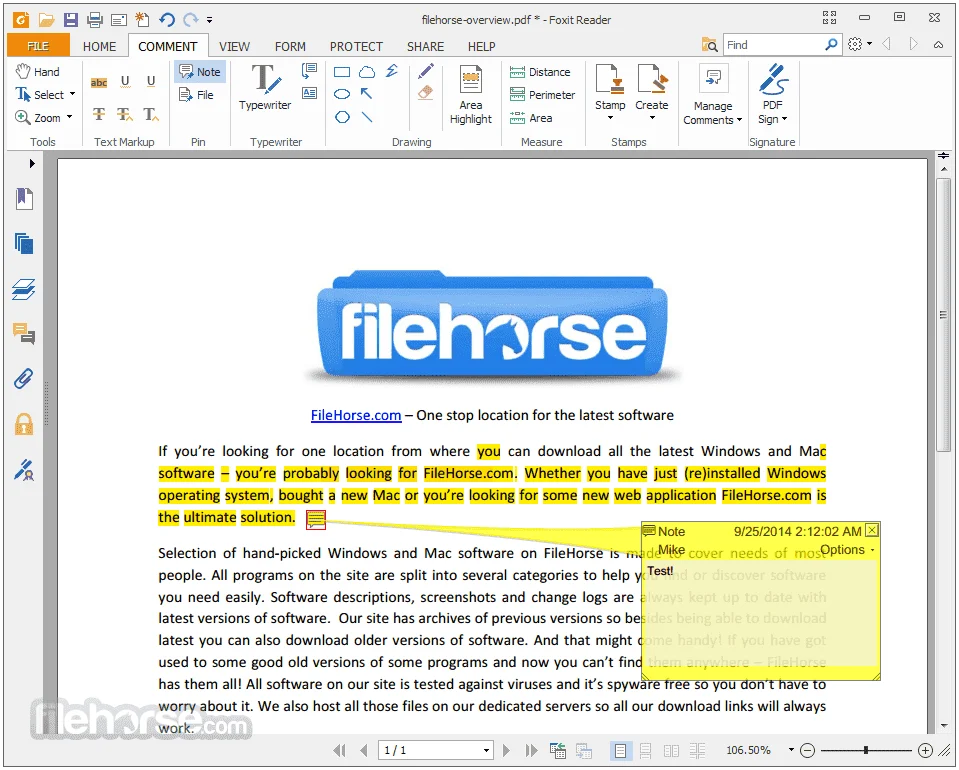
Task: Open the PDF Sign dropdown
Action: (x=785, y=119)
